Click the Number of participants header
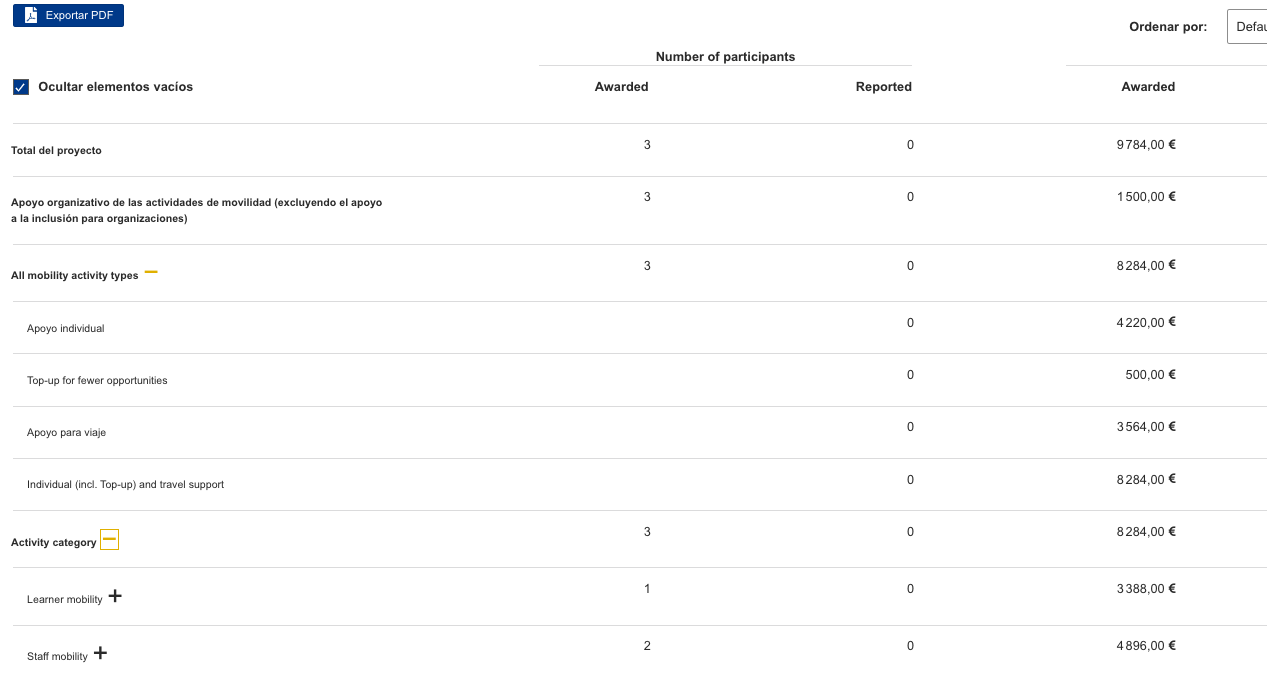1267x683 pixels. (725, 57)
